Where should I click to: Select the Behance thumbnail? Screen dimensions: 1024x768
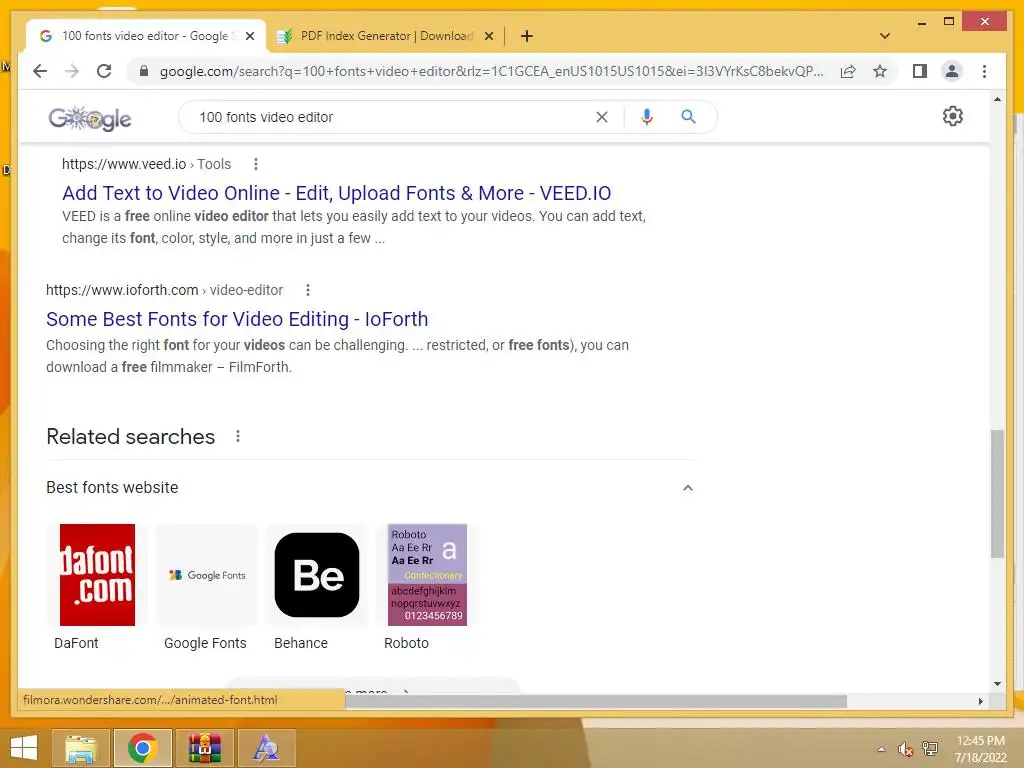pos(317,575)
